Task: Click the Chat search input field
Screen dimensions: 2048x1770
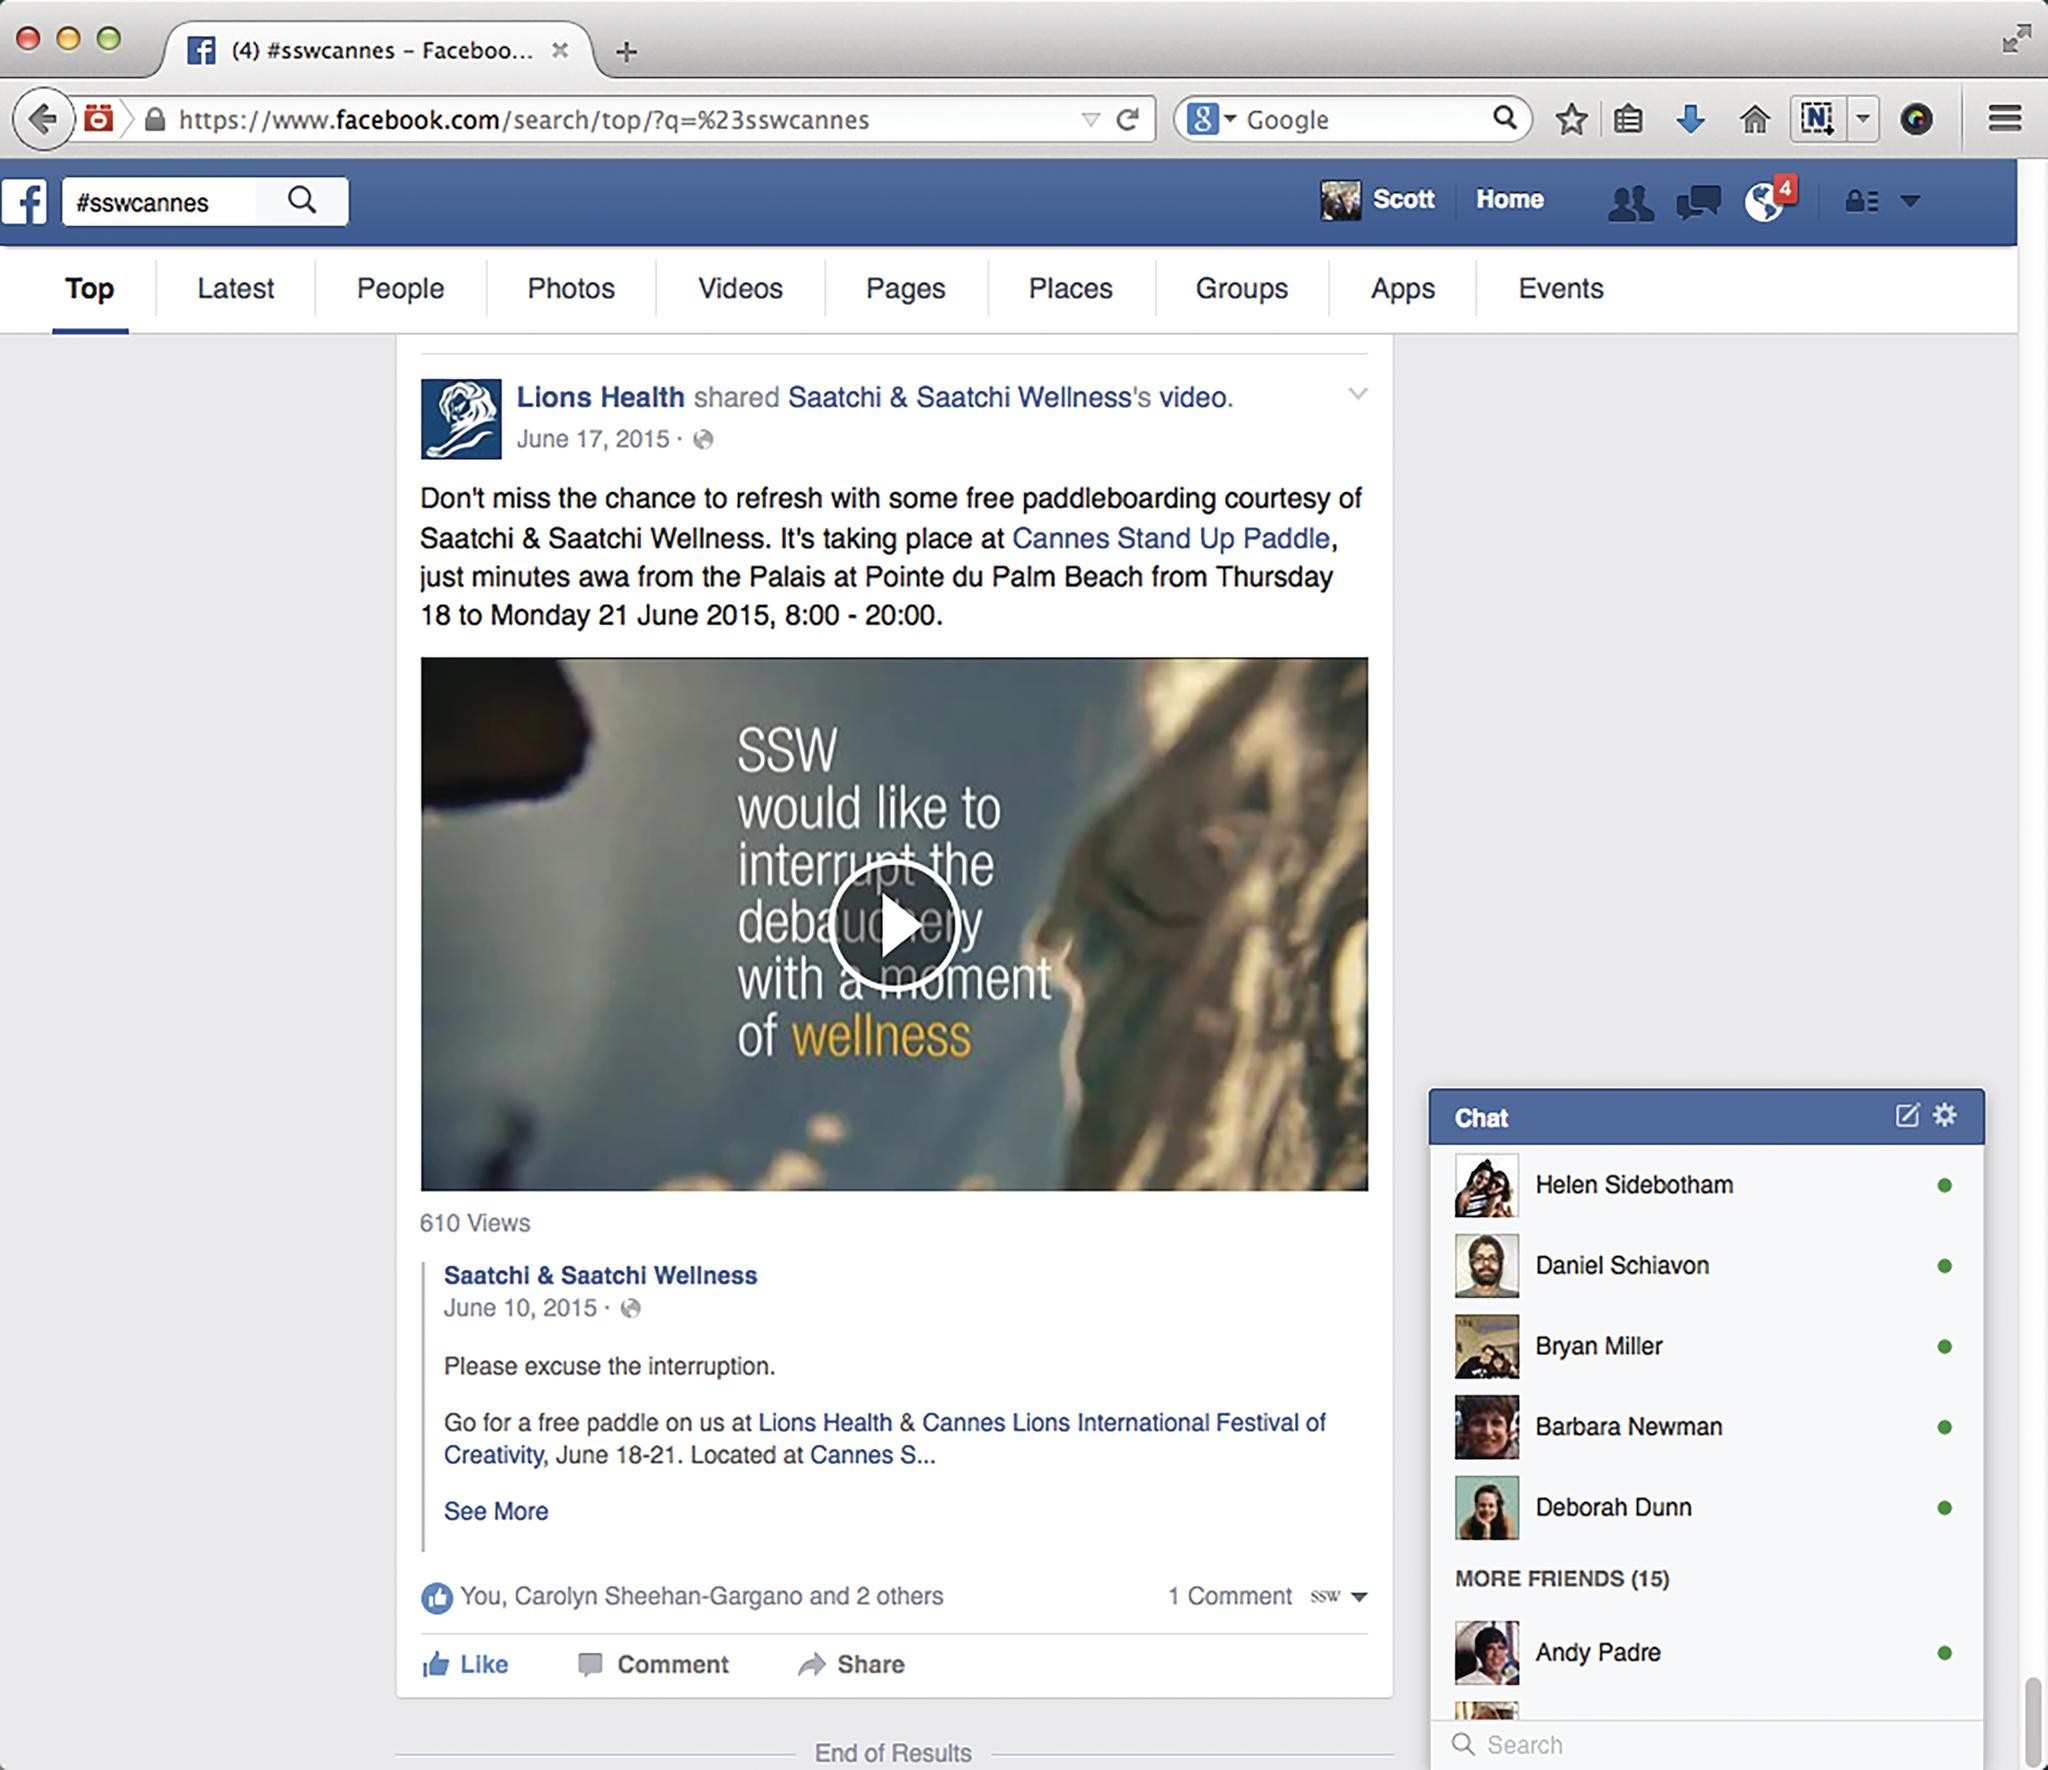Action: pyautogui.click(x=1706, y=1745)
